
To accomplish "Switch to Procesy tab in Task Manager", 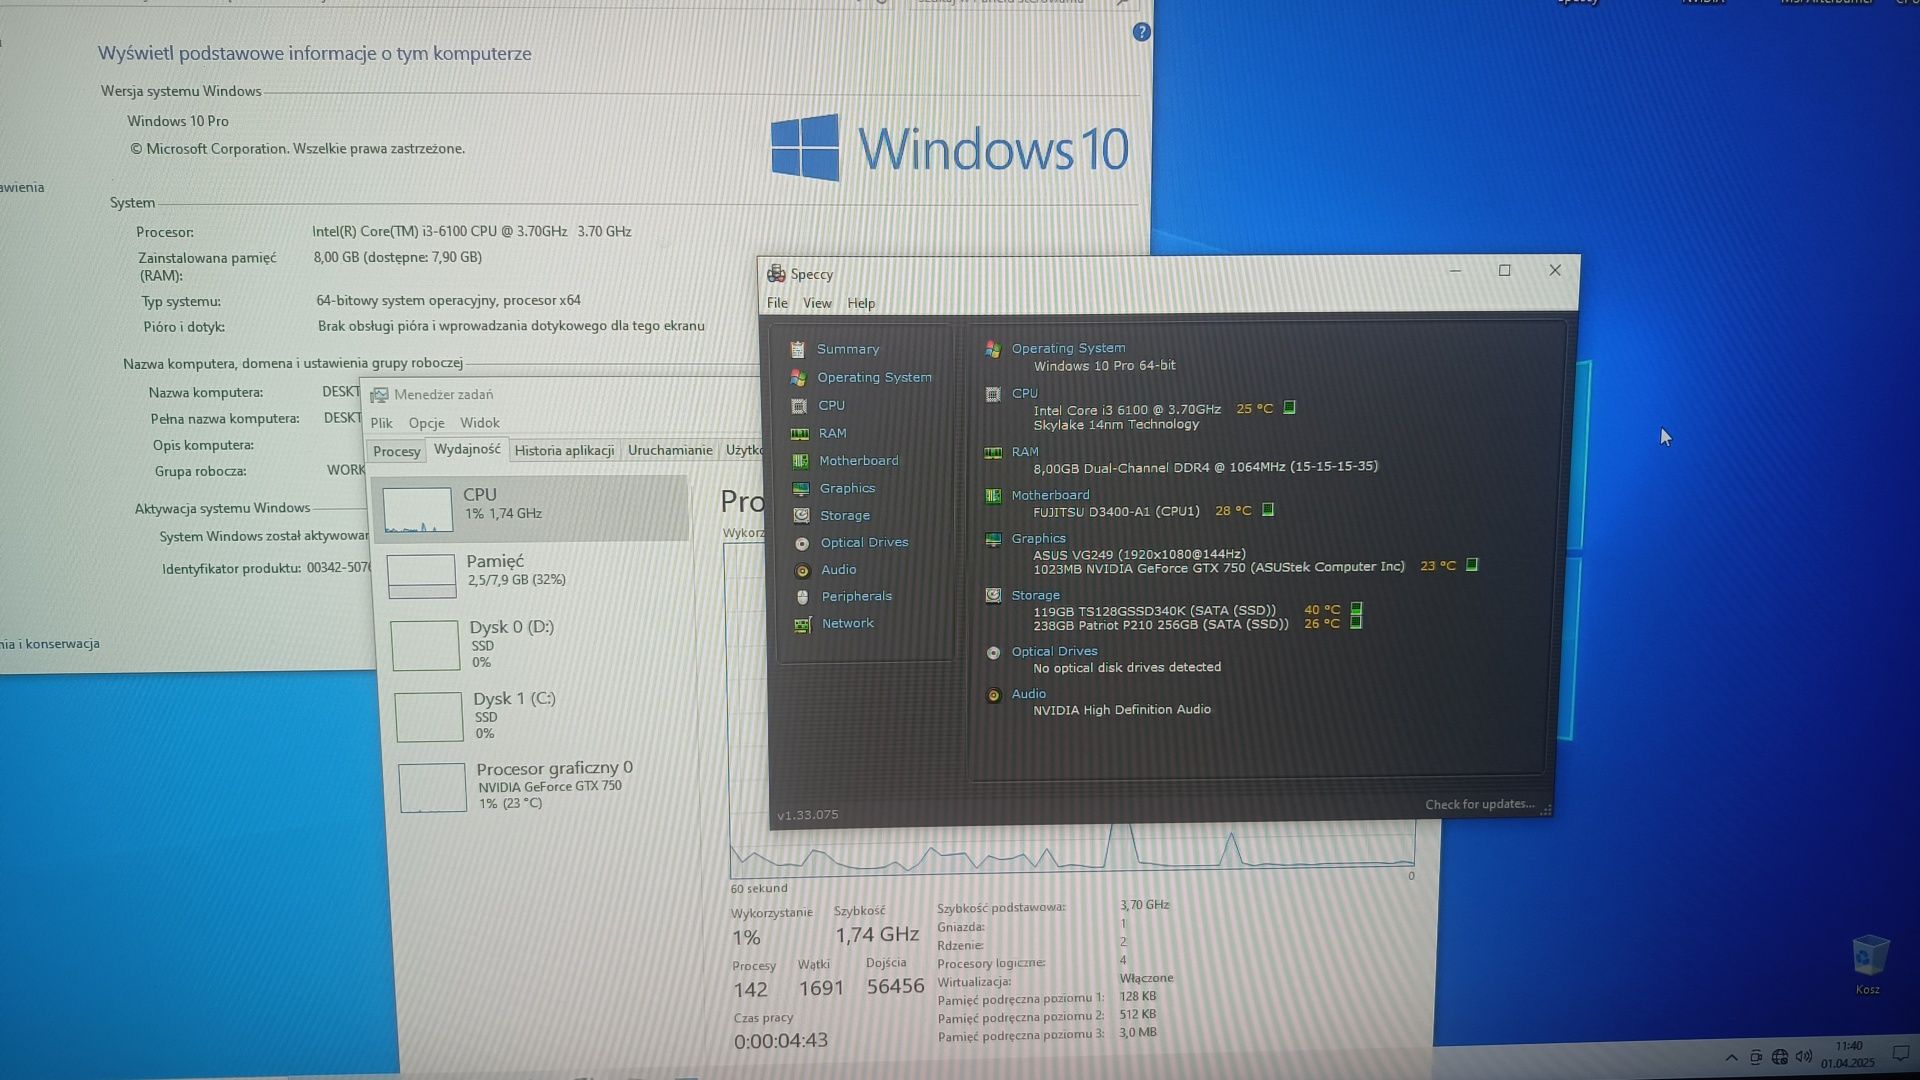I will coord(396,452).
